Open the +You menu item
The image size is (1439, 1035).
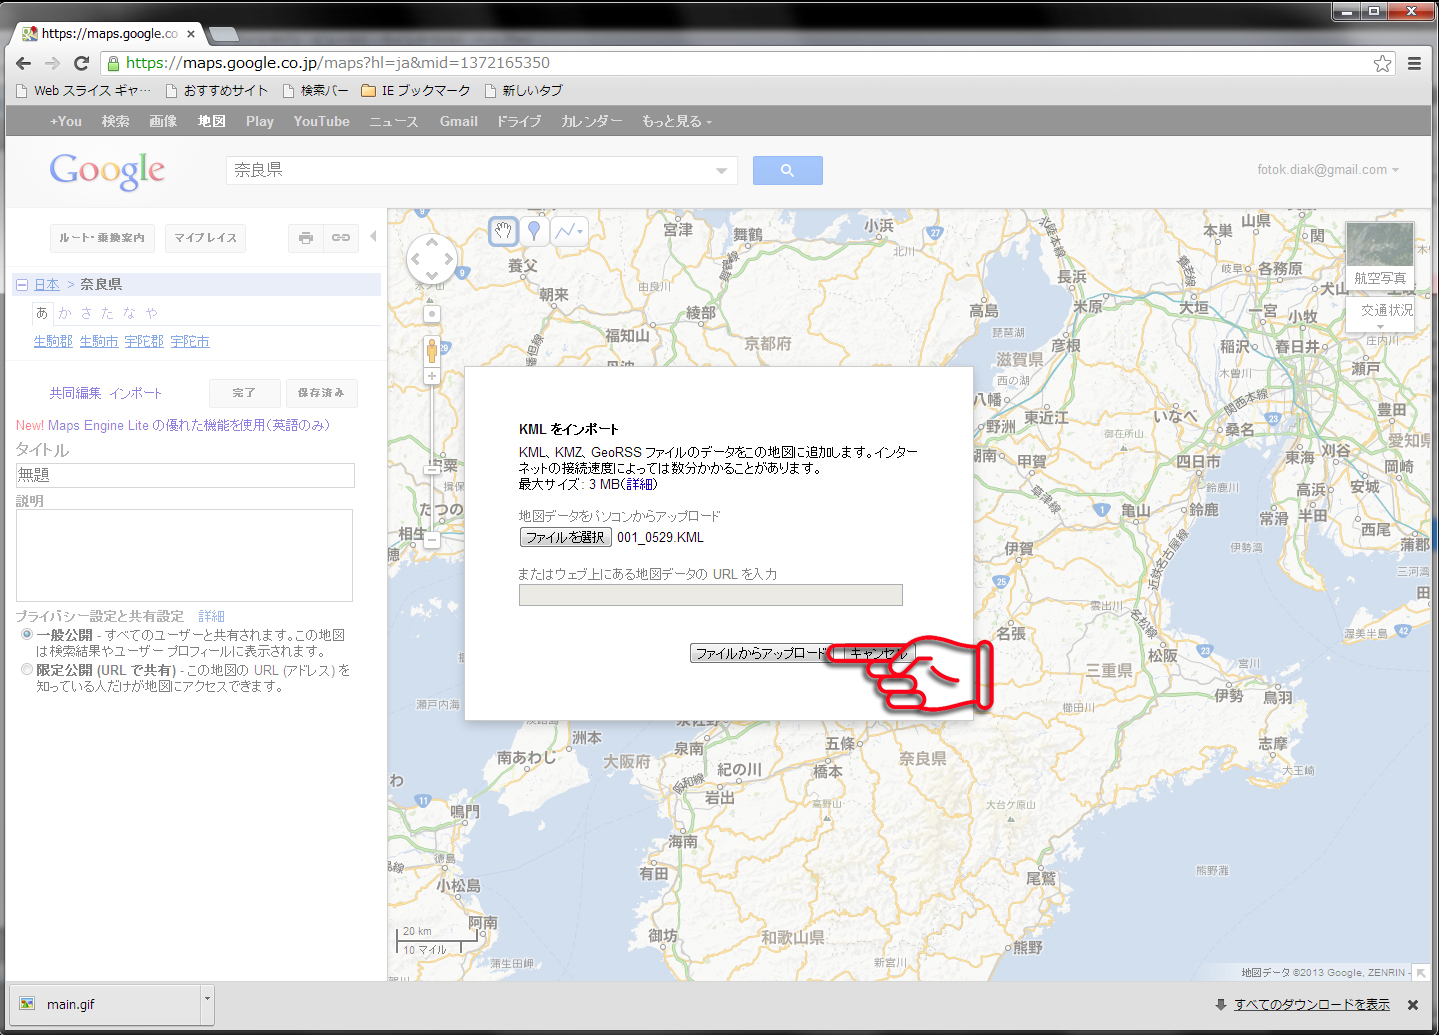click(x=66, y=121)
